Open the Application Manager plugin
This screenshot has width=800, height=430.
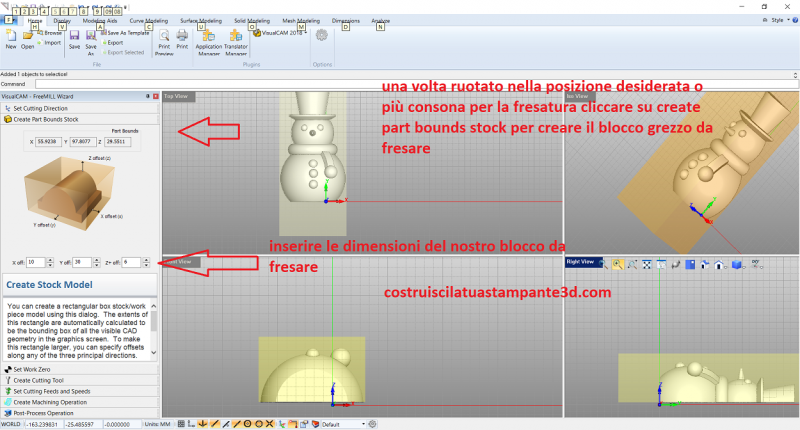tap(209, 36)
